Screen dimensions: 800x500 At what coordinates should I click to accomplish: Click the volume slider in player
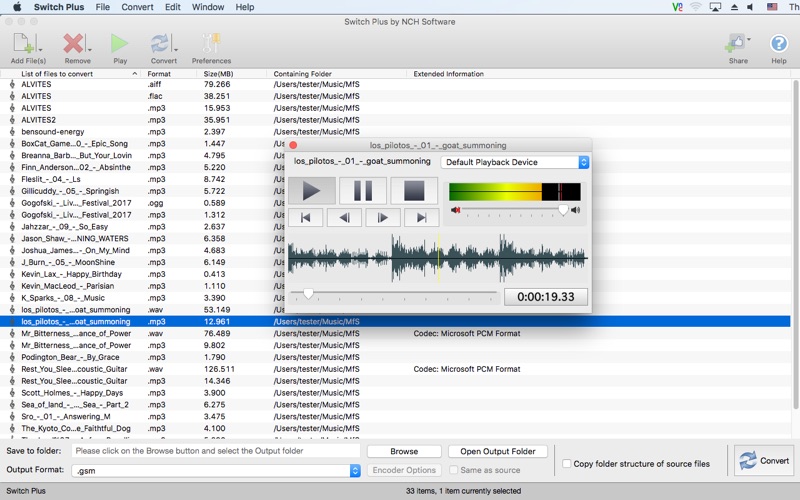[563, 210]
